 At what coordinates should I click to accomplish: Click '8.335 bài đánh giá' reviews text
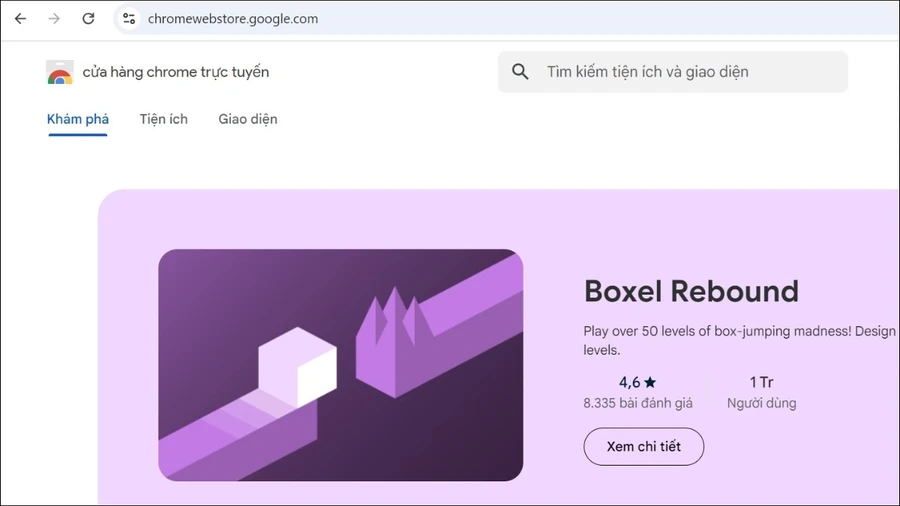click(x=638, y=403)
